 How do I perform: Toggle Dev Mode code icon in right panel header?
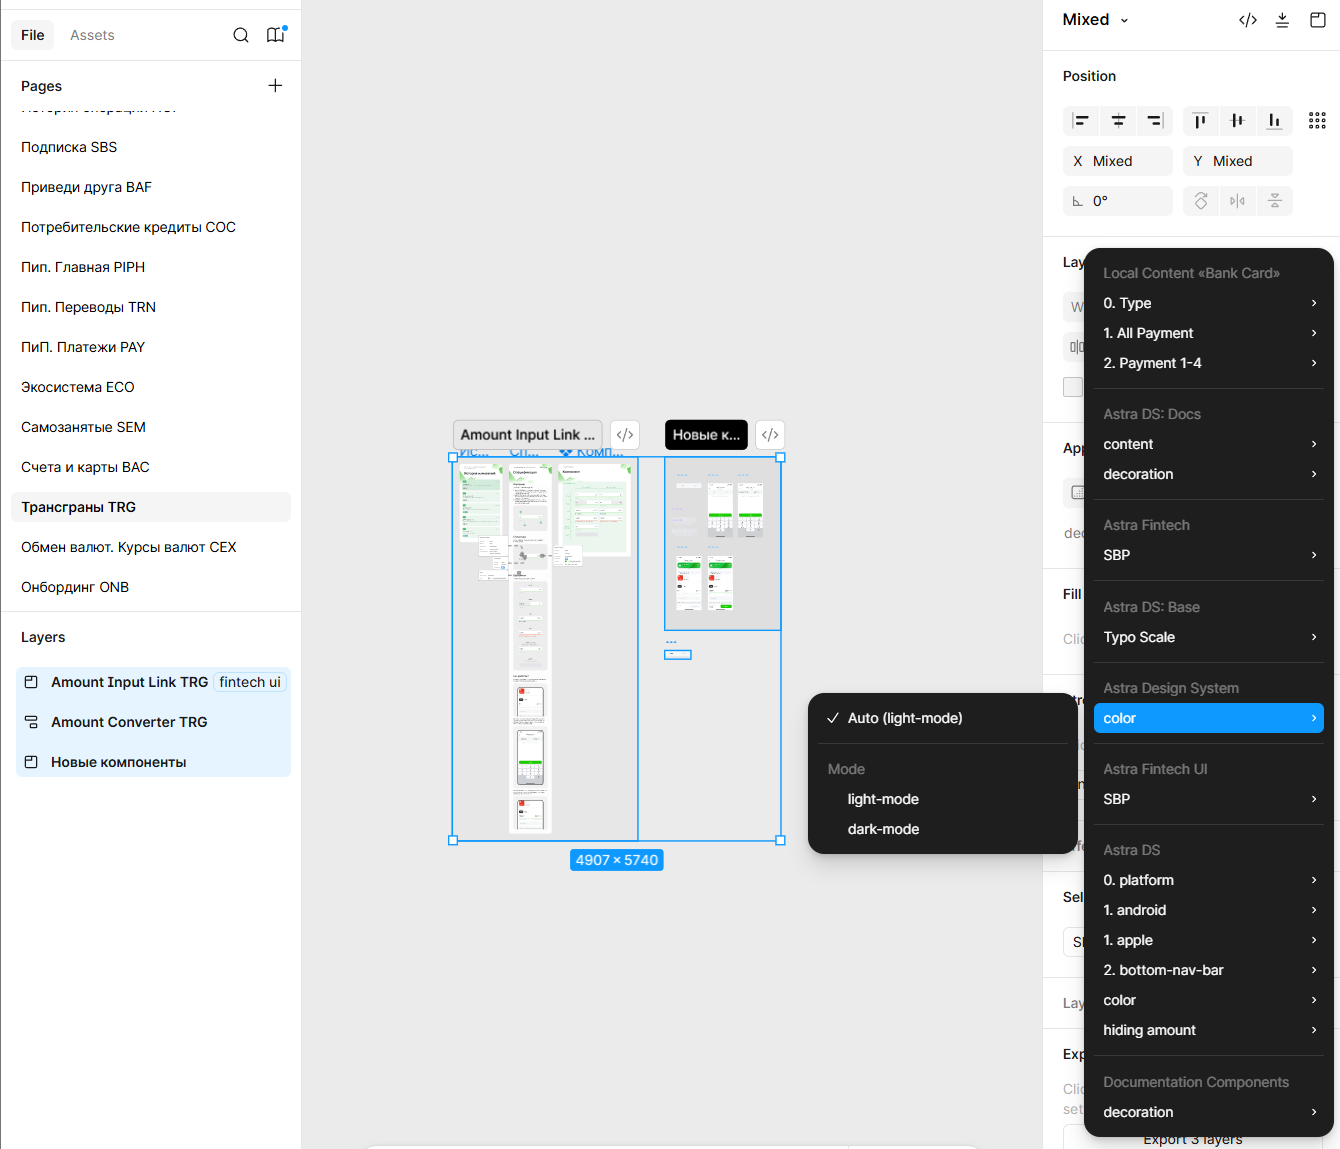pyautogui.click(x=1248, y=20)
